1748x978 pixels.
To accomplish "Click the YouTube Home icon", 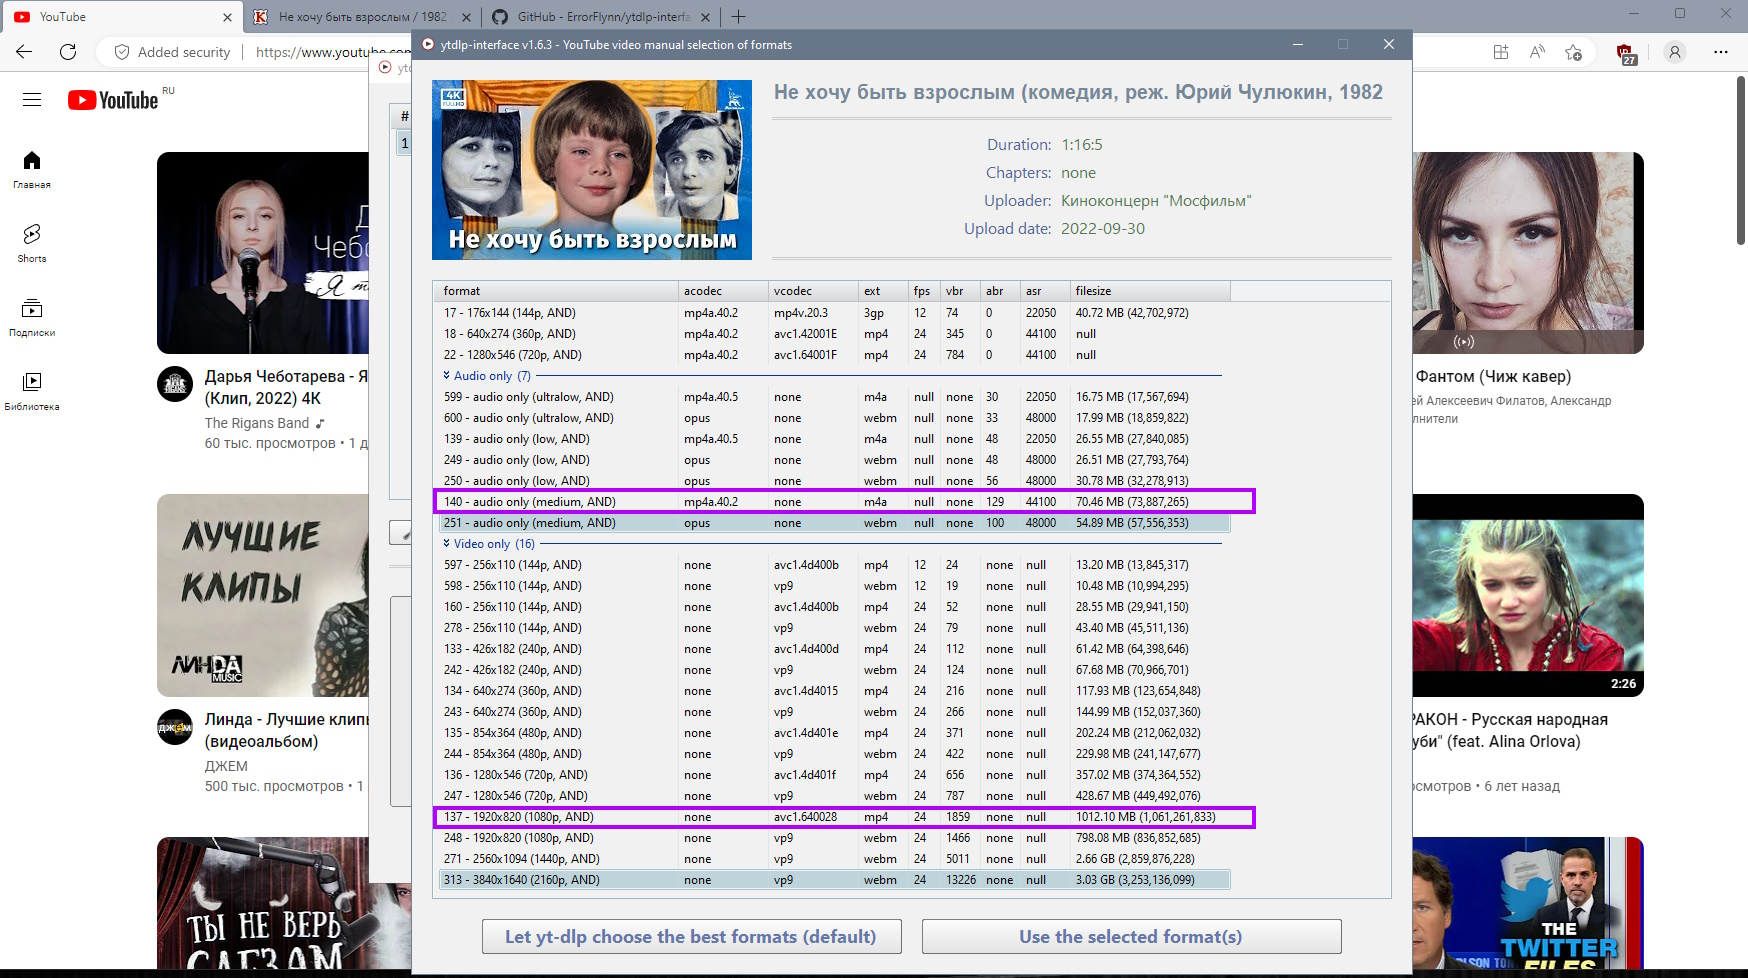I will coord(32,168).
